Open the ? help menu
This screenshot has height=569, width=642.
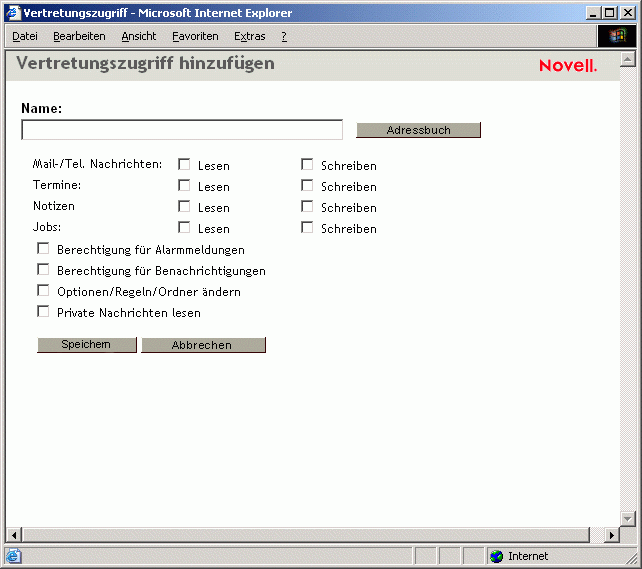[284, 36]
